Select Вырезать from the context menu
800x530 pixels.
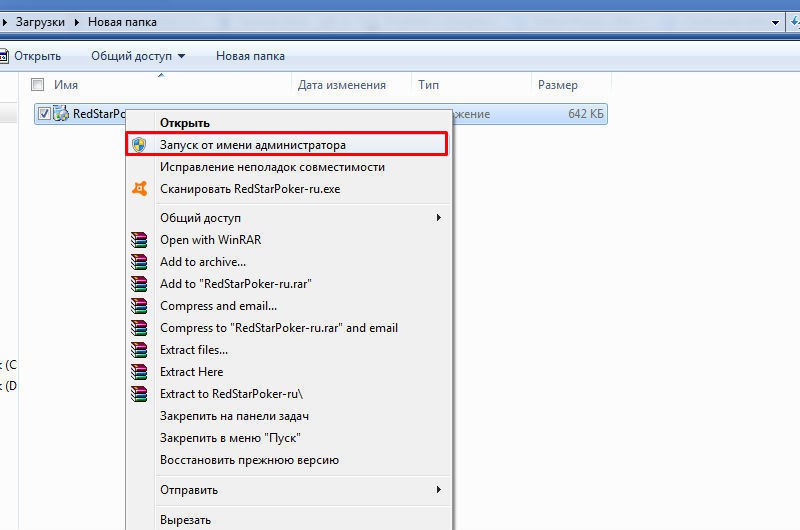(x=186, y=520)
